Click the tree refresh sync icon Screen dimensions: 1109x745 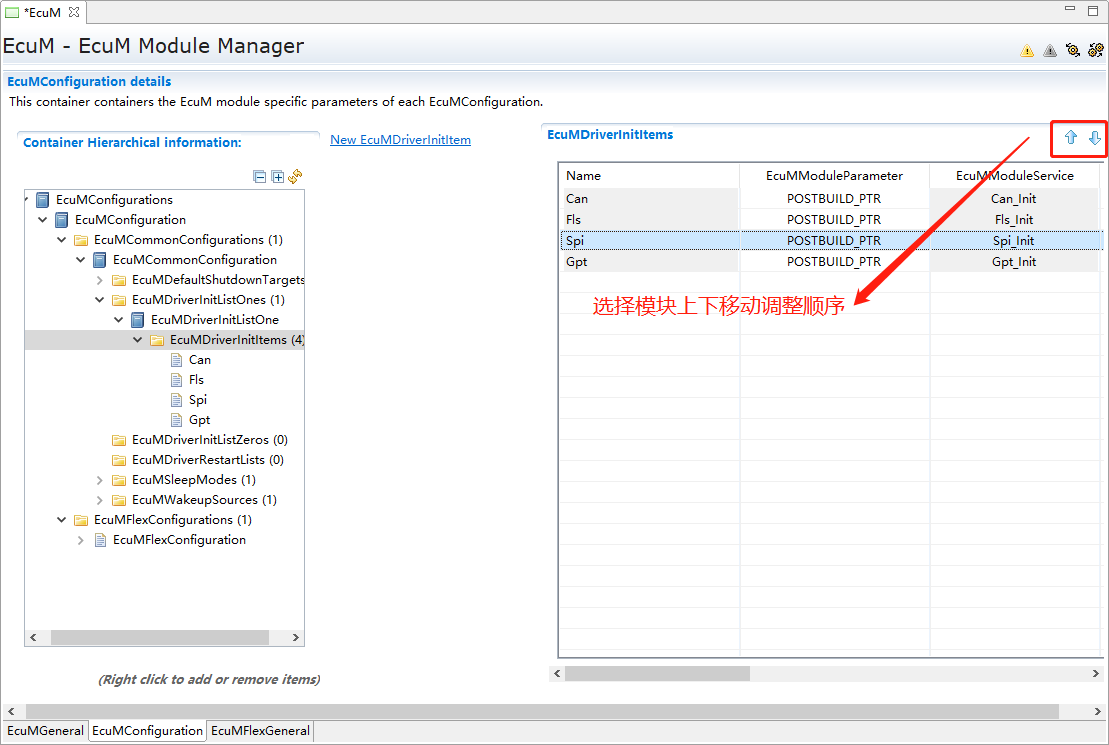pyautogui.click(x=295, y=177)
